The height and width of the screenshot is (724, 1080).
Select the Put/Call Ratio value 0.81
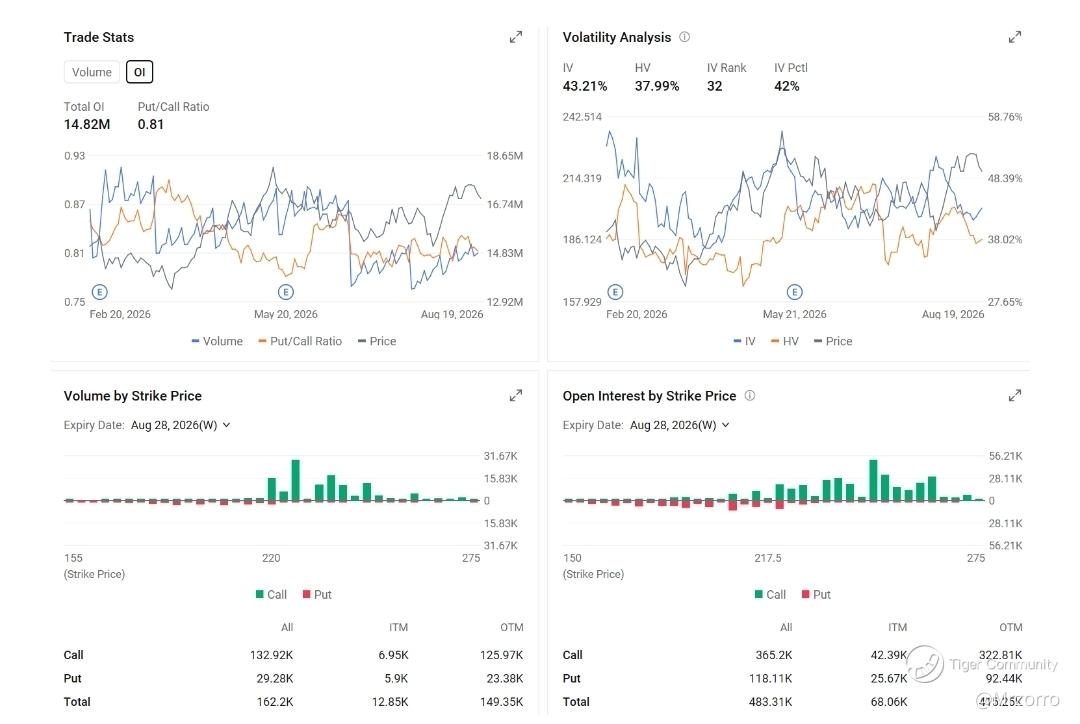pyautogui.click(x=151, y=125)
